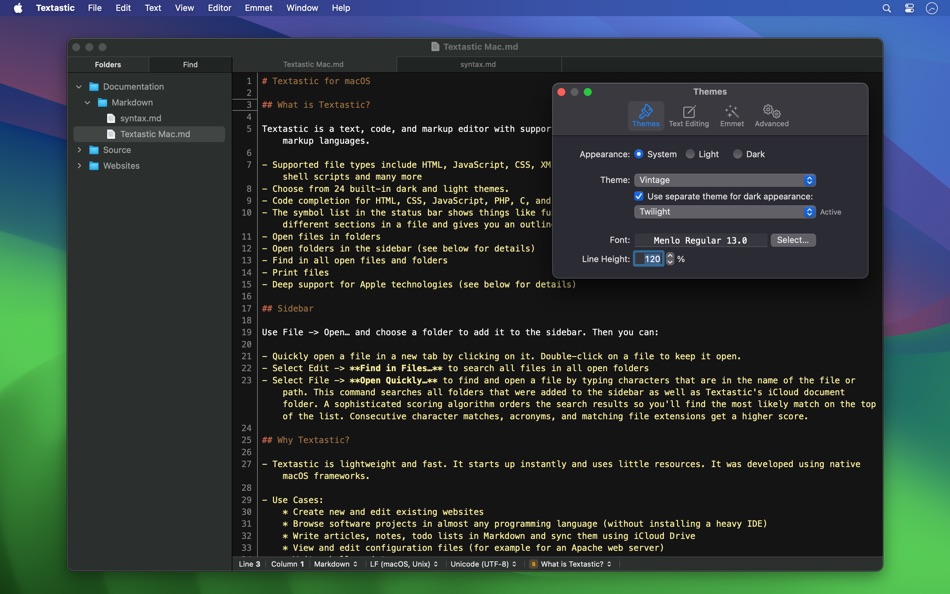Close the Themes preferences window
This screenshot has height=594, width=950.
coord(561,92)
